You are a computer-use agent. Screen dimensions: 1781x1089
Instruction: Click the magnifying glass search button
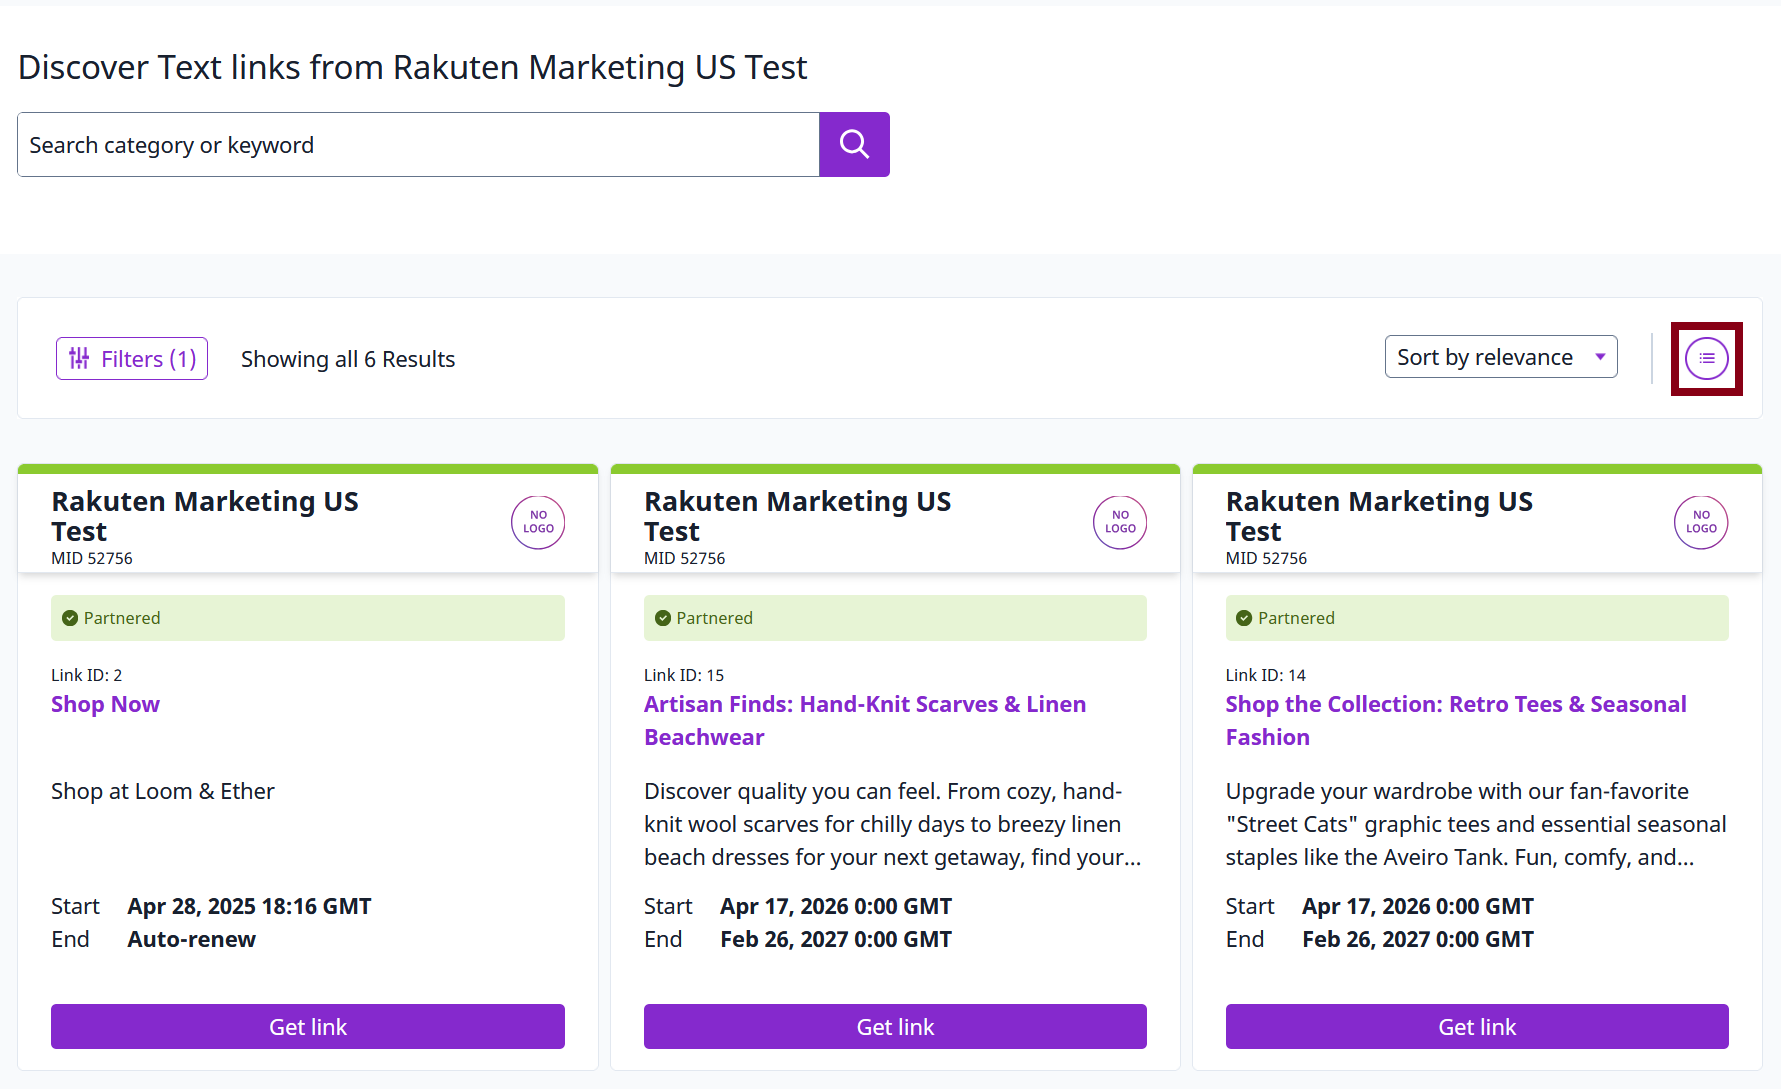point(854,144)
